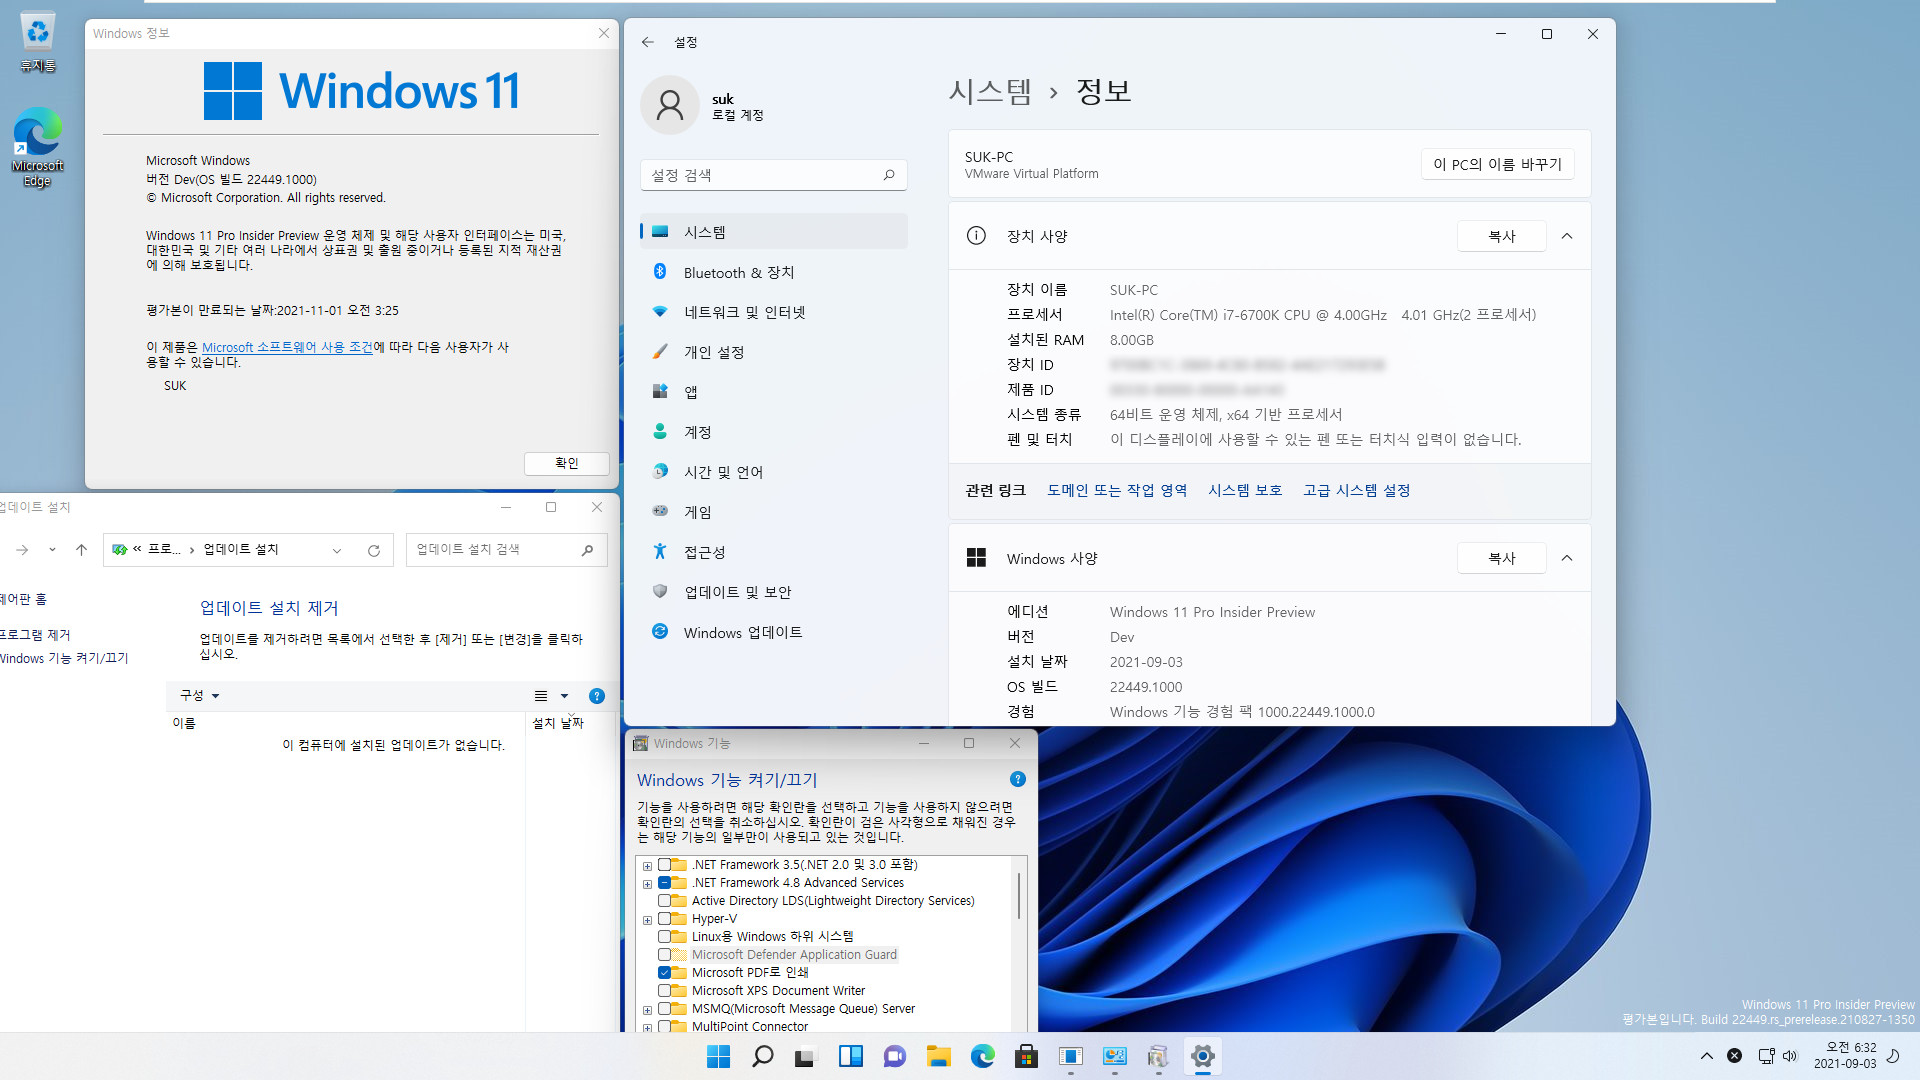The image size is (1920, 1080).
Task: Show hidden tray icons chevron
Action: [1707, 1056]
